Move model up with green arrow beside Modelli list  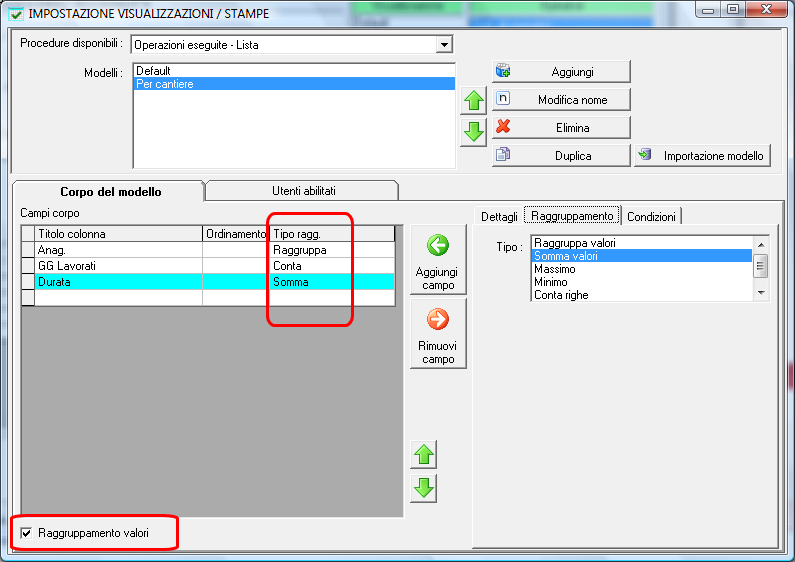pyautogui.click(x=474, y=100)
